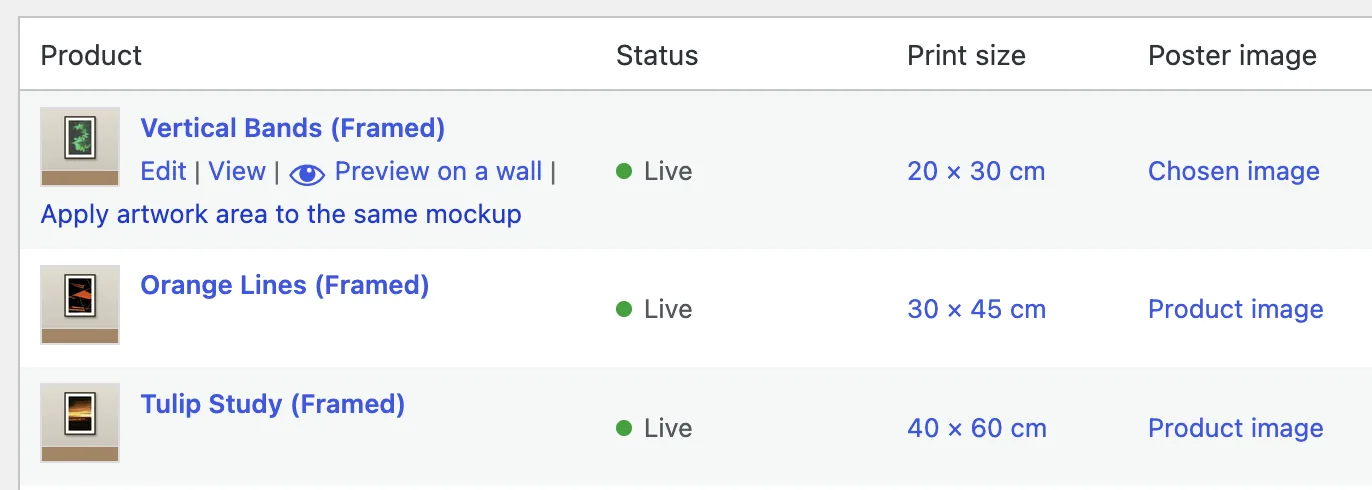Click the green Live dot for Vertical Bands

[624, 172]
